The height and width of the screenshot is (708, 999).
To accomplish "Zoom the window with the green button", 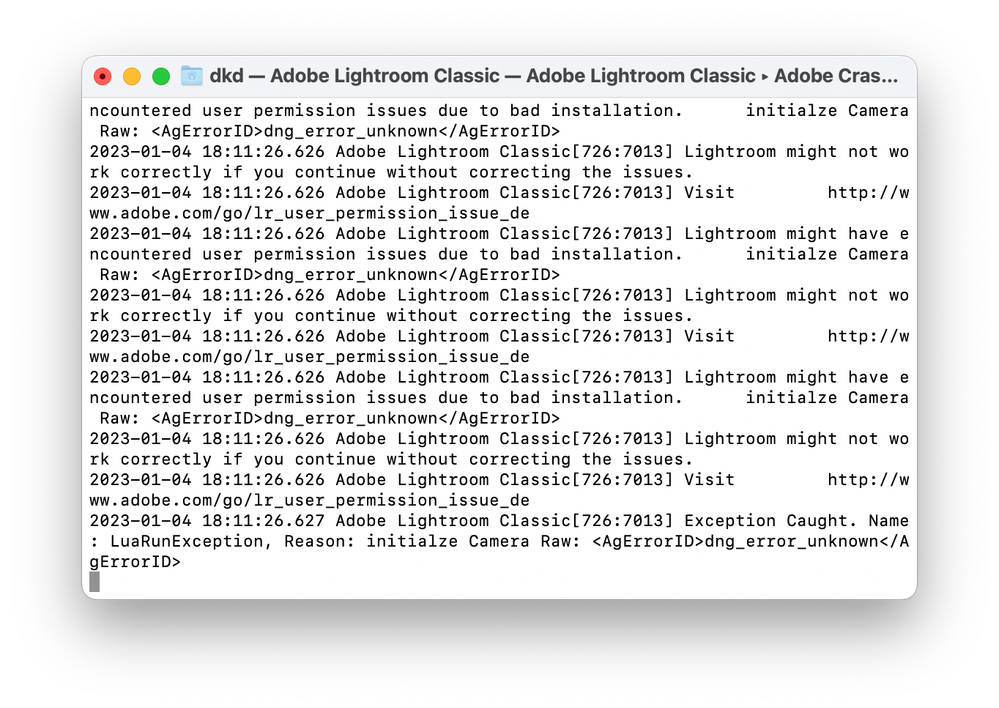I will point(161,76).
